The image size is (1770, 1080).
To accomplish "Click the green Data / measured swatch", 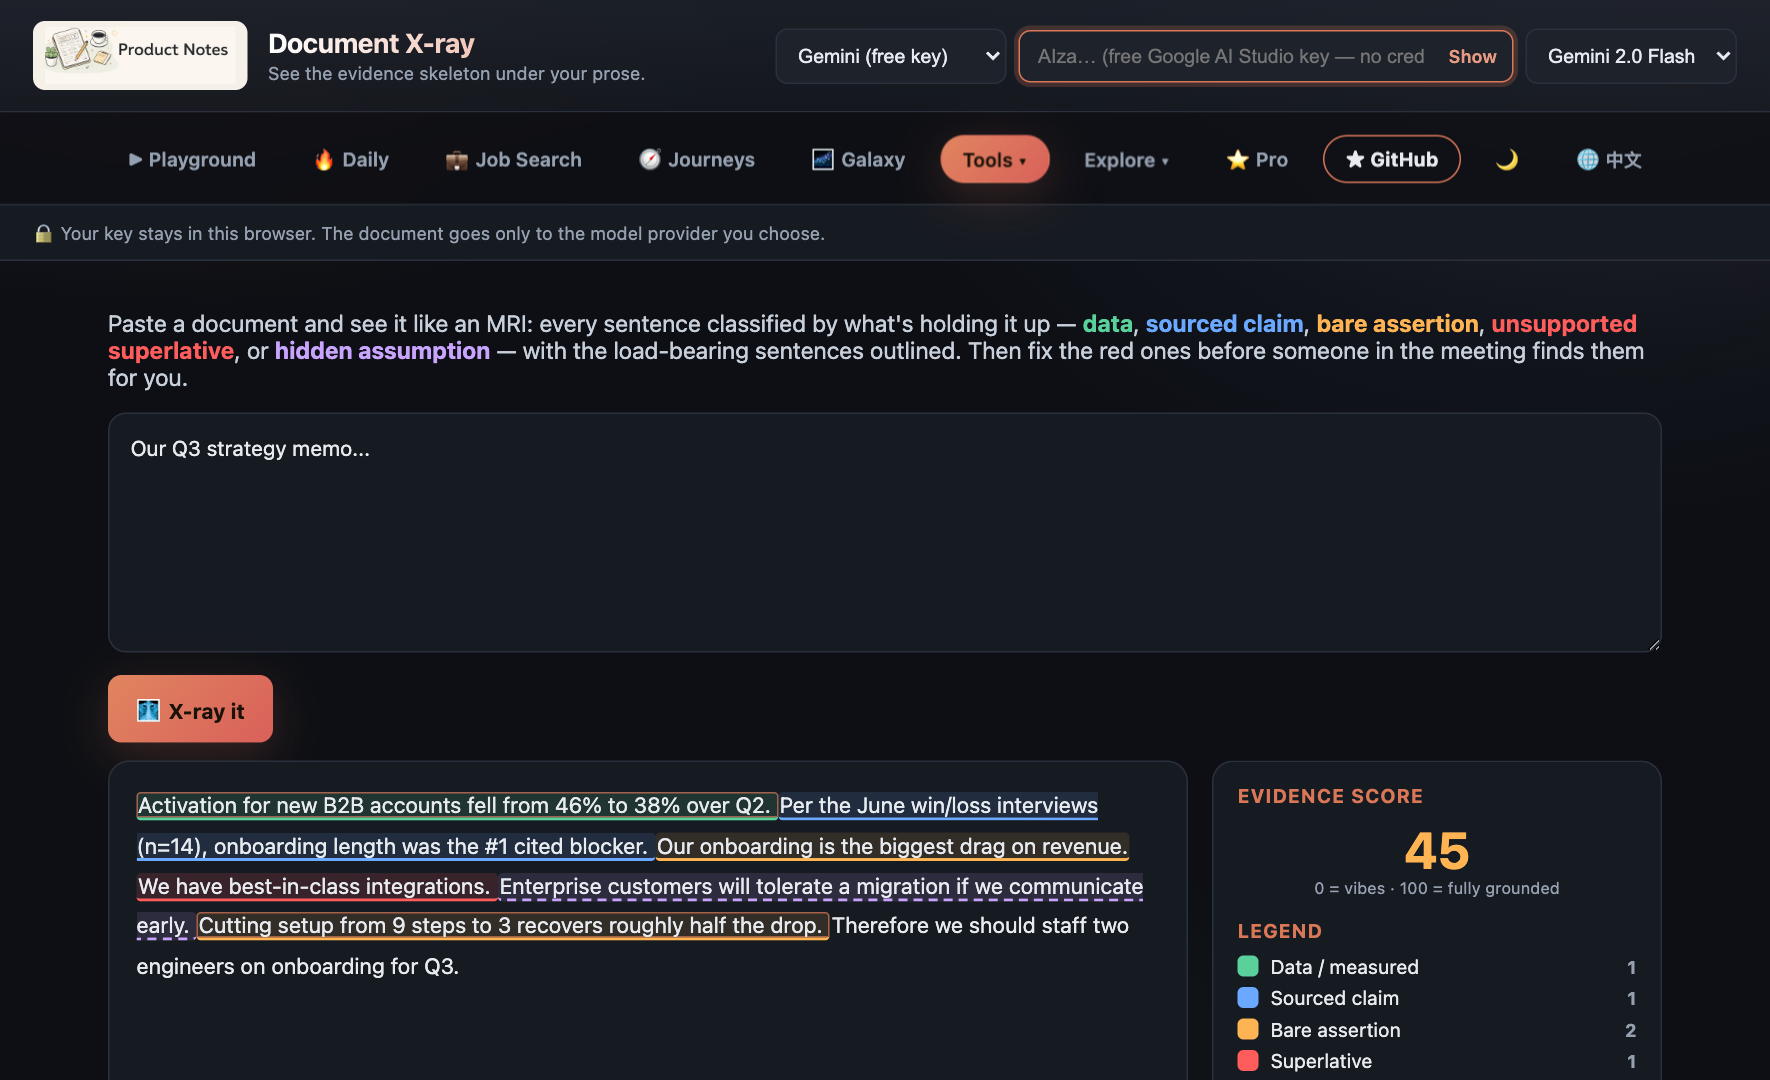I will (x=1248, y=966).
